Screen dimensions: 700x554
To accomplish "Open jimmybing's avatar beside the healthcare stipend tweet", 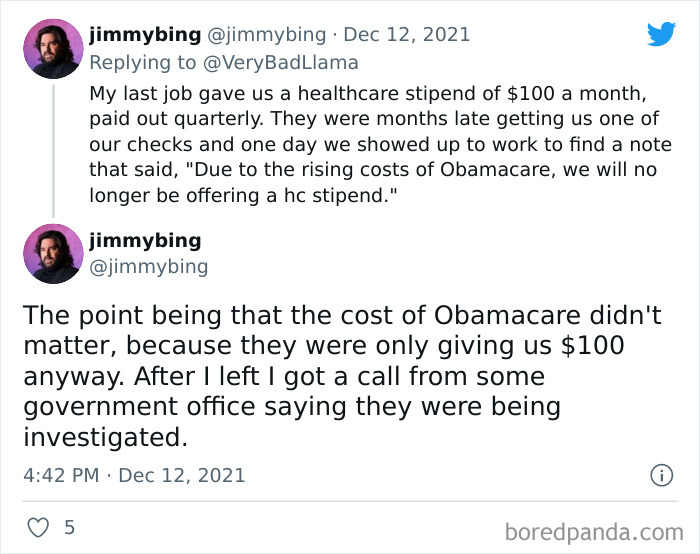I will tap(53, 49).
